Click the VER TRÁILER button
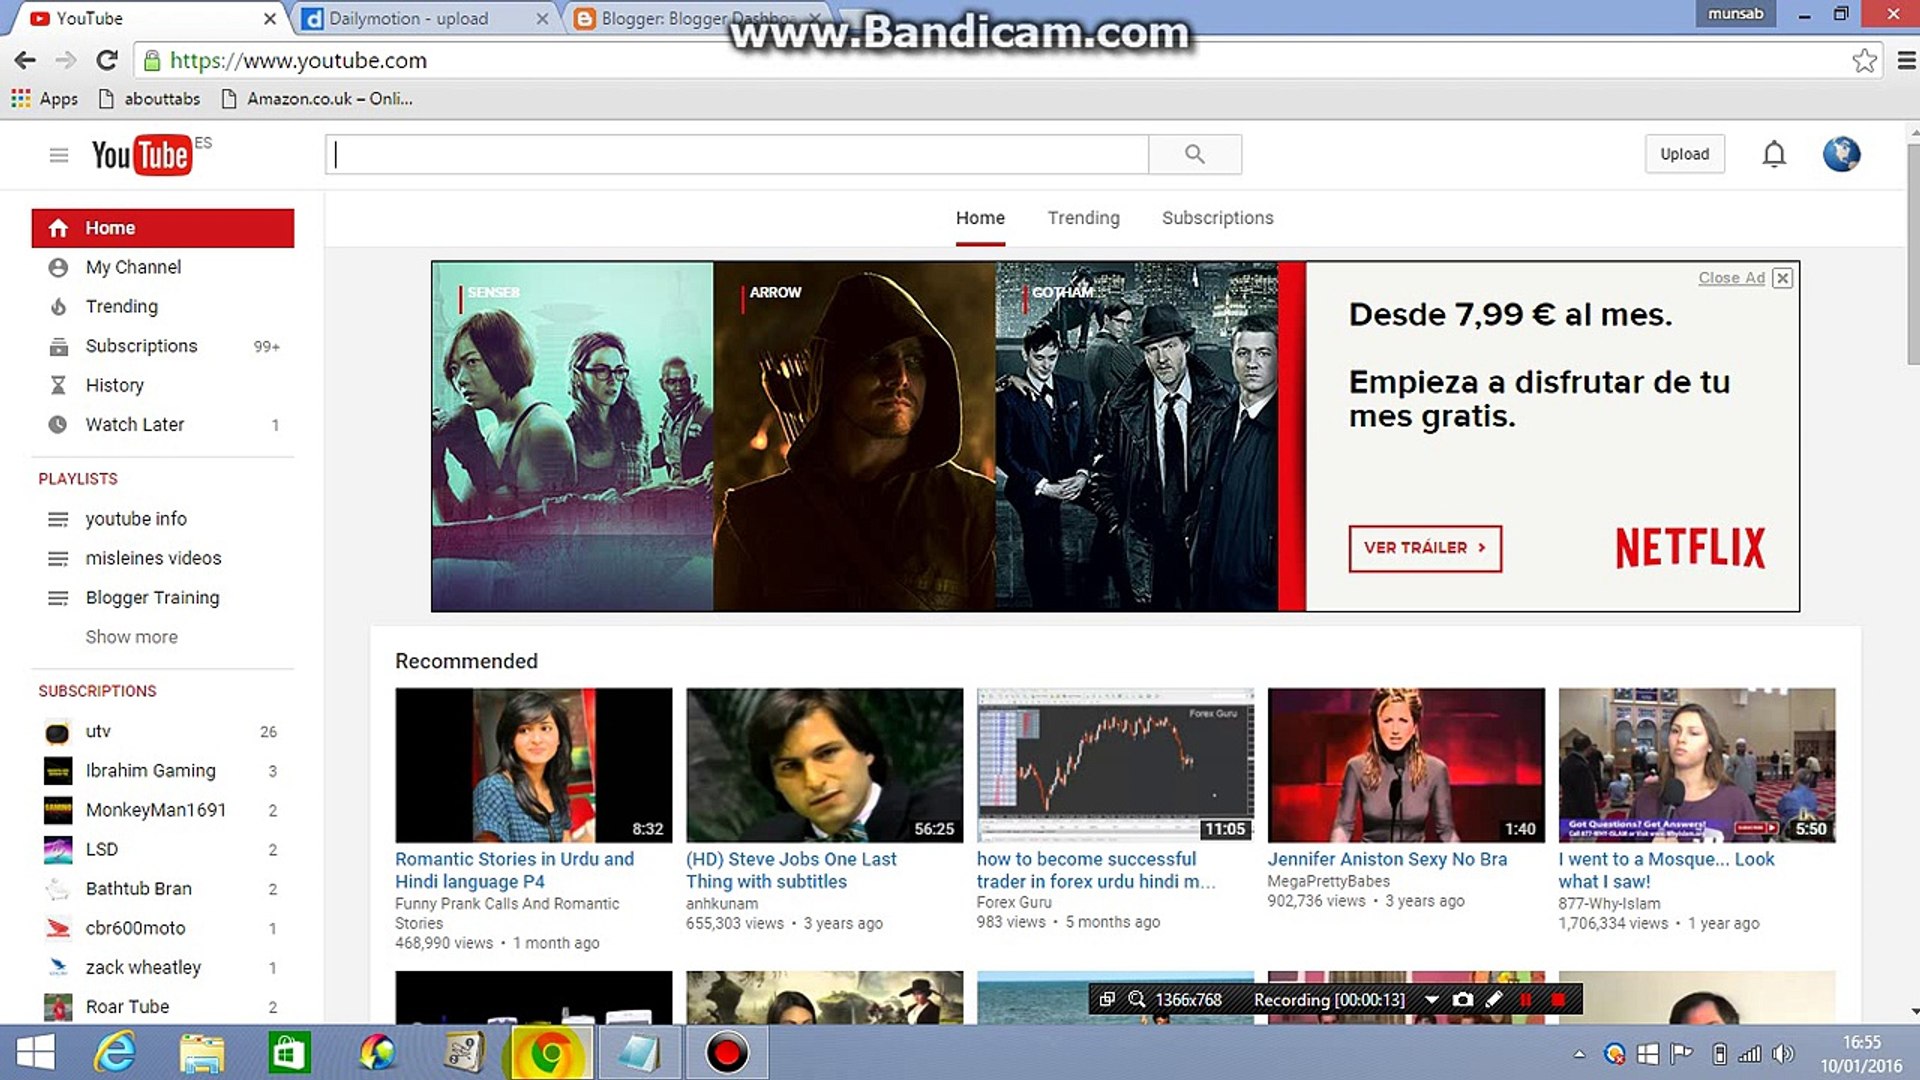This screenshot has width=1920, height=1080. pos(1424,548)
